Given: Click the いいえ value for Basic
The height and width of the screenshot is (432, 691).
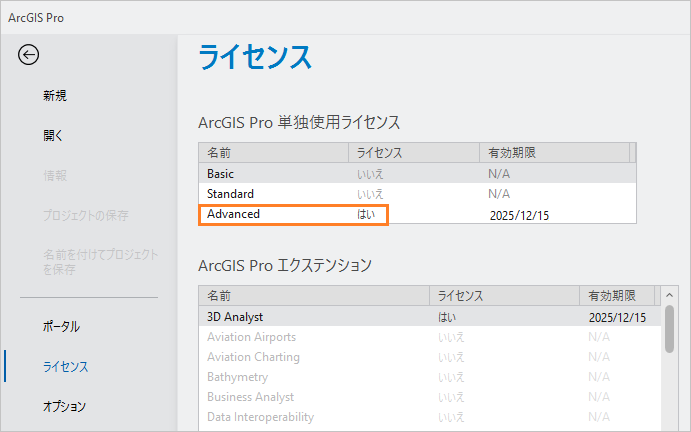Looking at the screenshot, I should tap(370, 174).
